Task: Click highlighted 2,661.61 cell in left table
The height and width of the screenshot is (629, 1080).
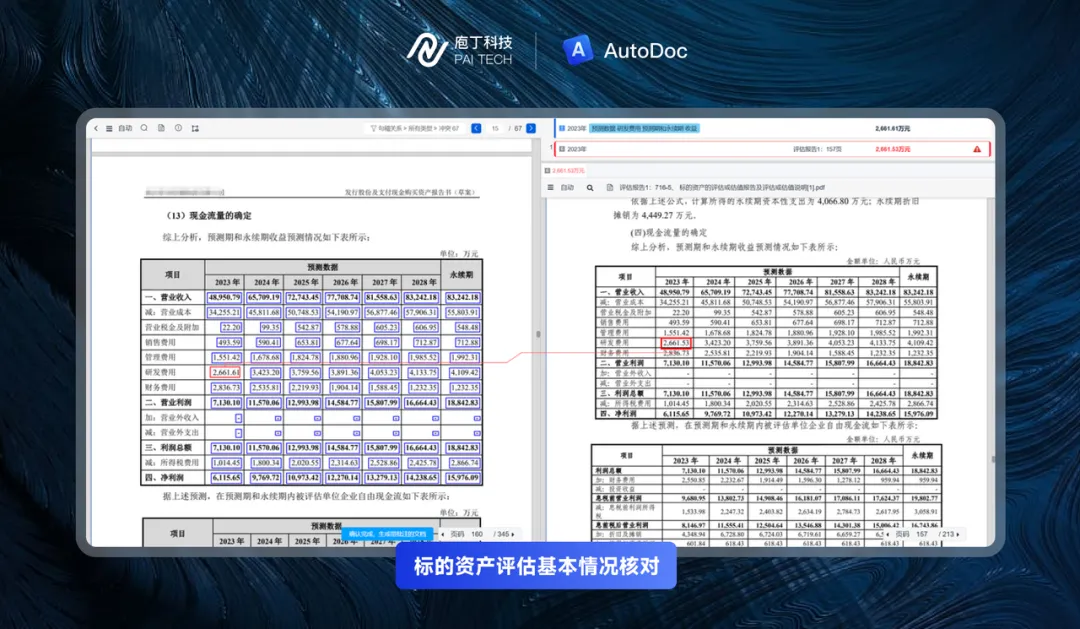Action: (225, 372)
